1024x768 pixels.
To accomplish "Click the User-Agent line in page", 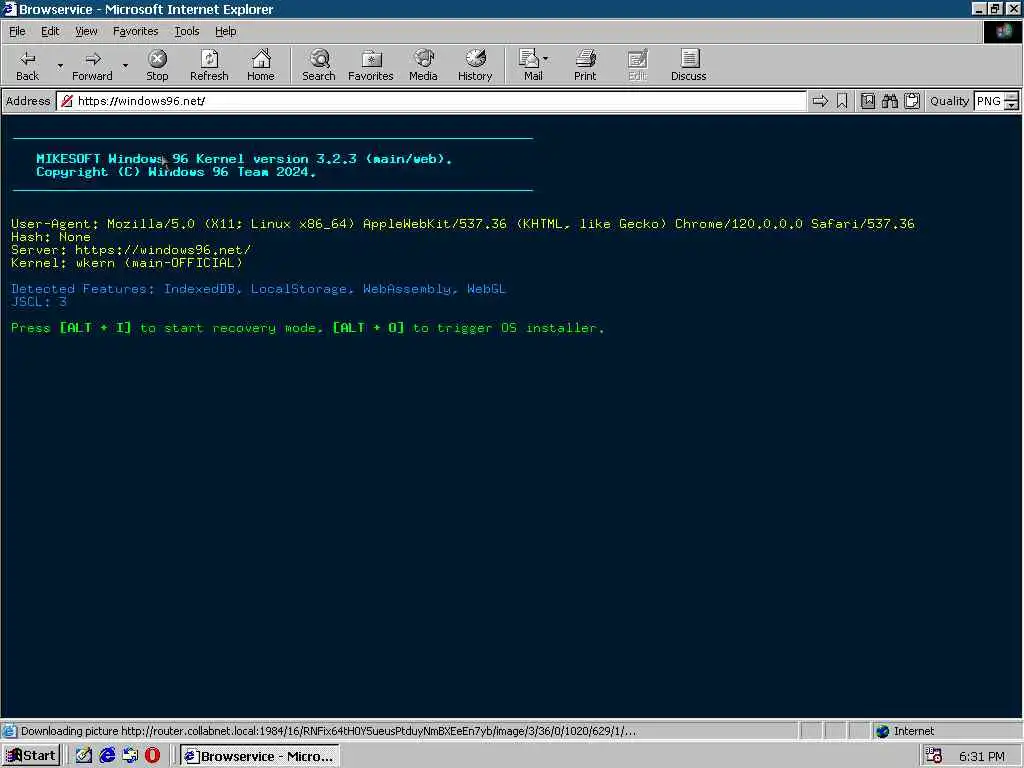I will click(x=463, y=223).
